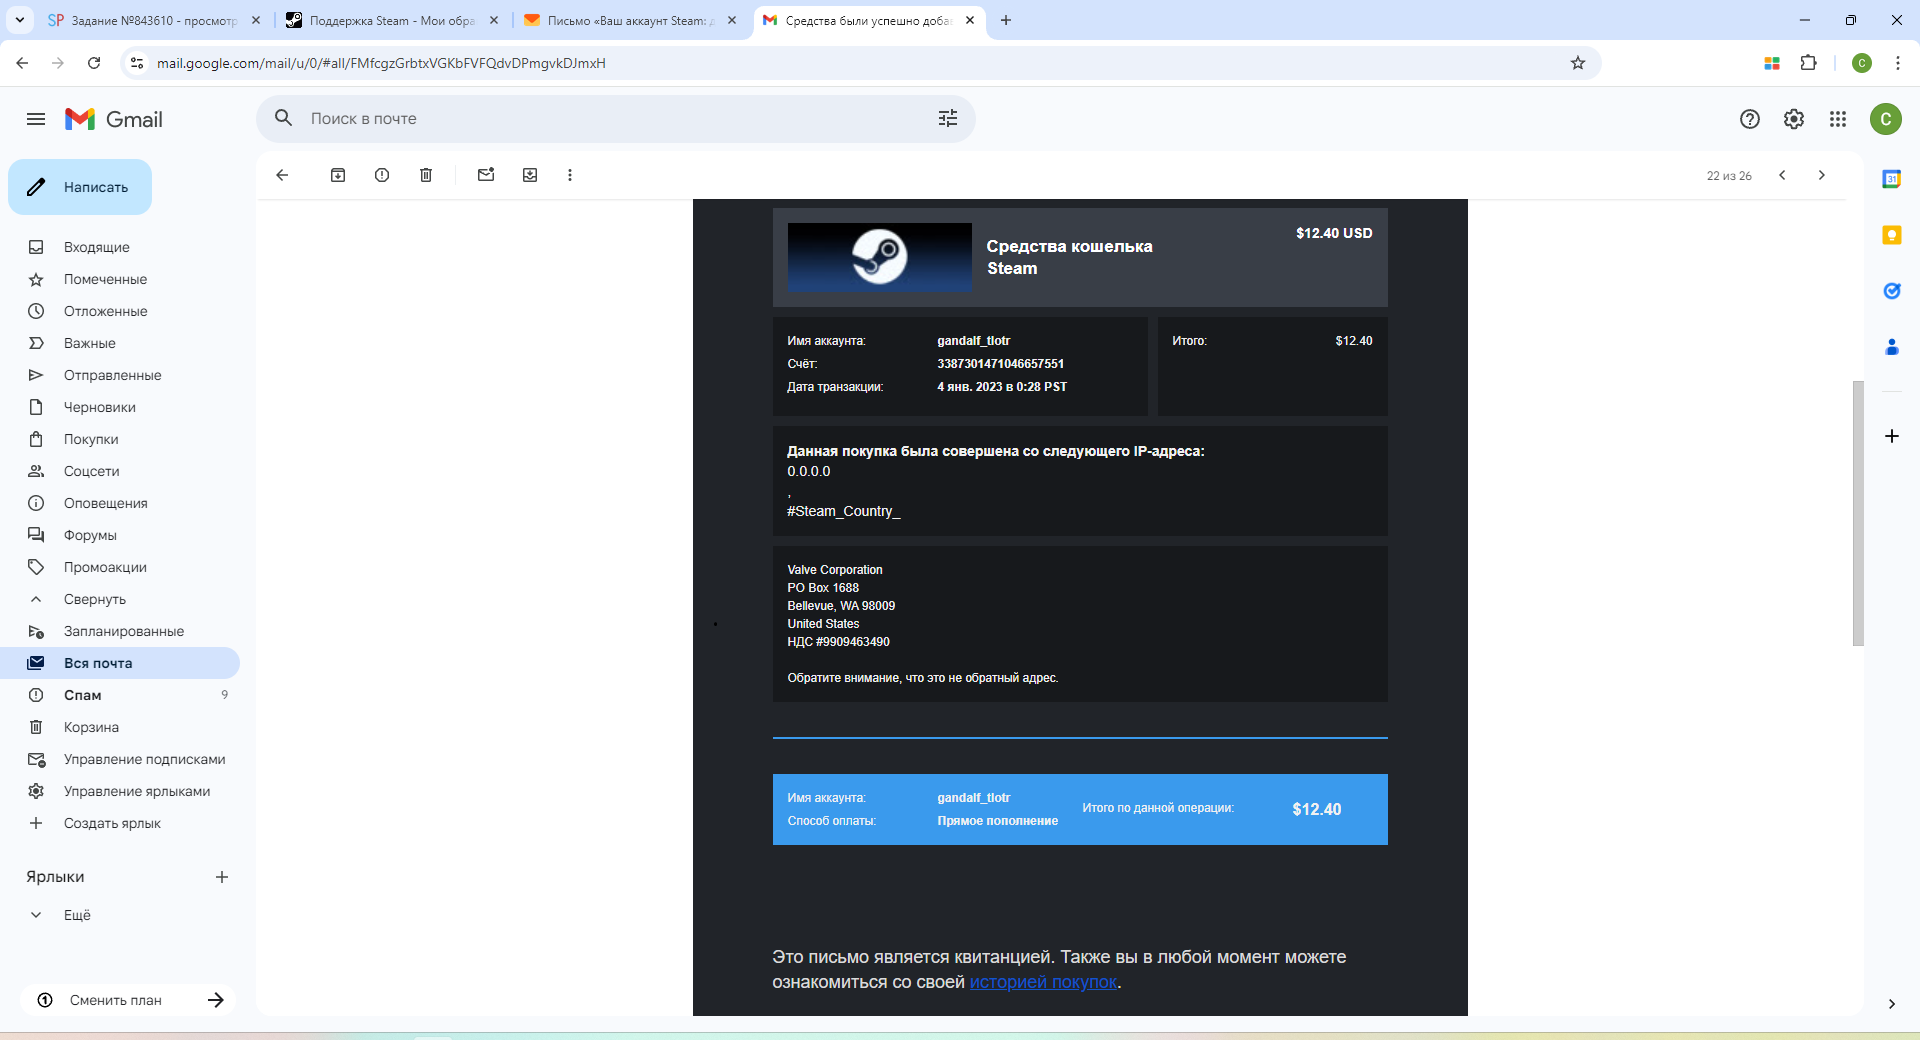1920x1040 pixels.
Task: Switch to the Письмо «Ваш аккаунт Steam» tab
Action: pos(629,20)
